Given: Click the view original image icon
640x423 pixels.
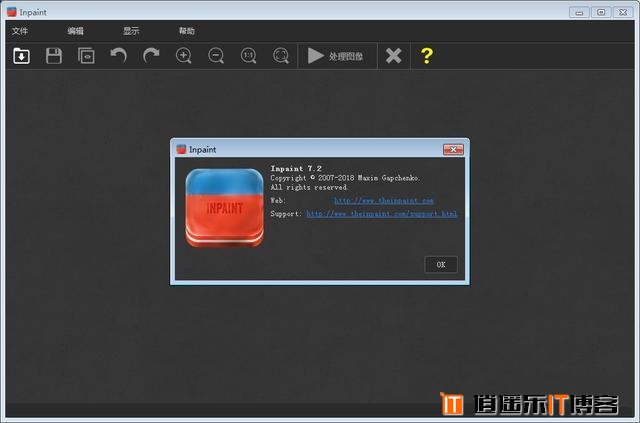Looking at the screenshot, I should pos(86,56).
